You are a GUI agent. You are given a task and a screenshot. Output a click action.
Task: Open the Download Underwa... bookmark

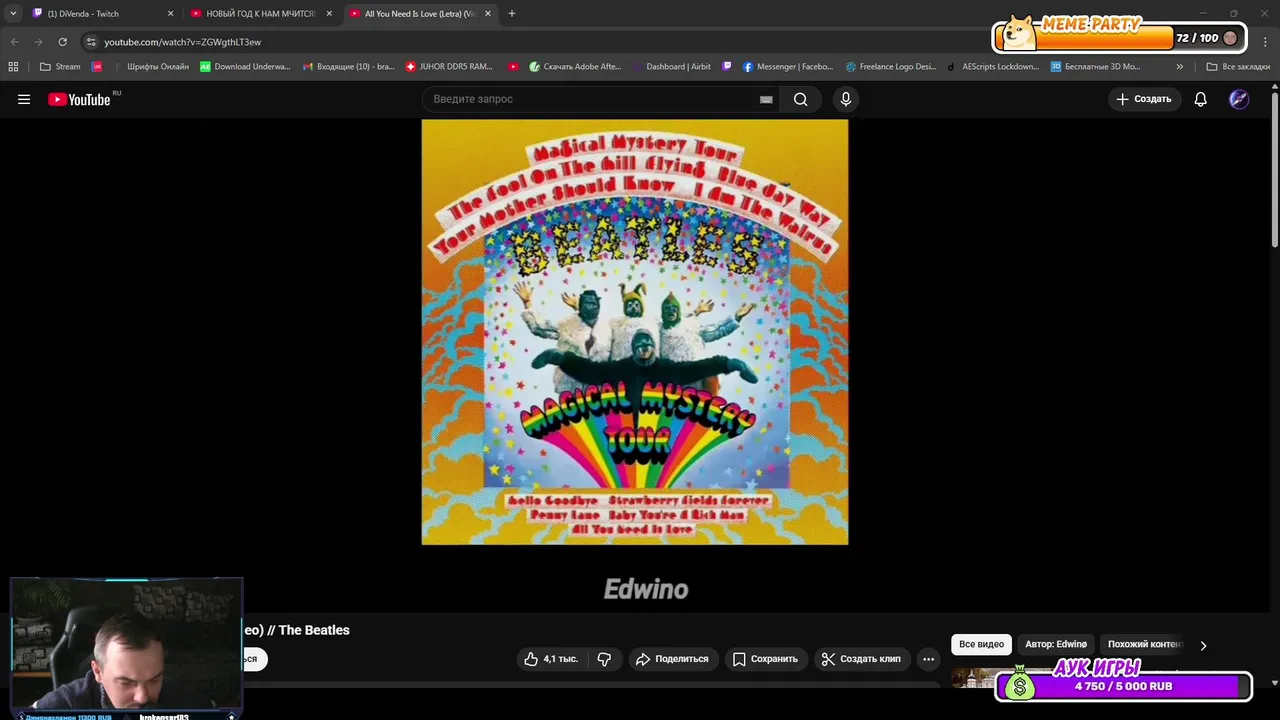[245, 67]
